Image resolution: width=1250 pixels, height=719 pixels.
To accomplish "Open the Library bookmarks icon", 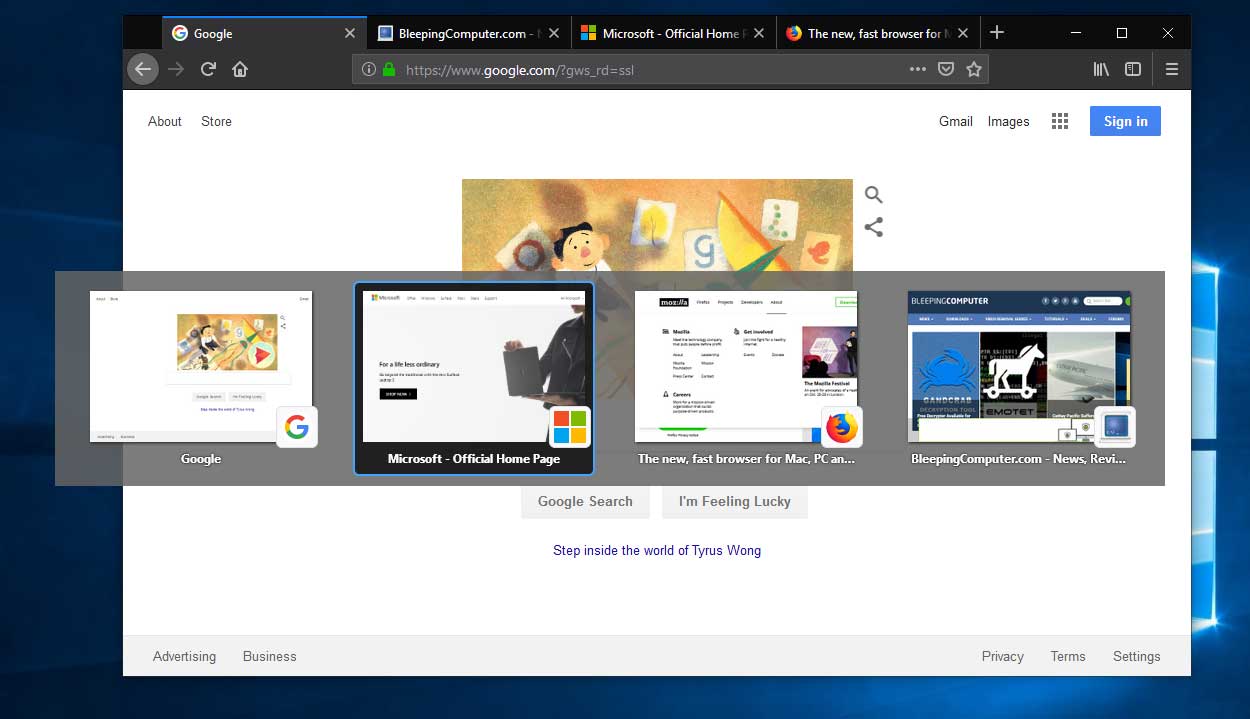I will [x=1101, y=69].
